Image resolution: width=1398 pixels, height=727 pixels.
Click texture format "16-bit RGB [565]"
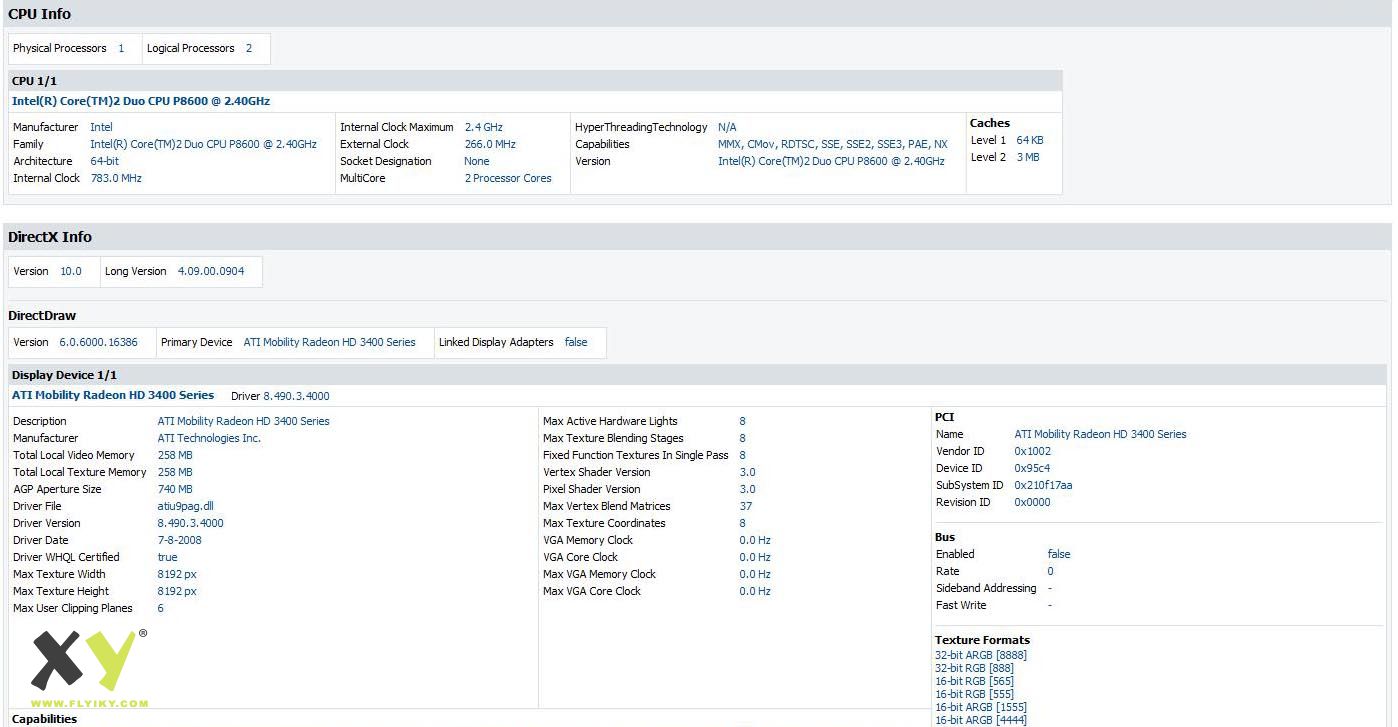(x=974, y=681)
